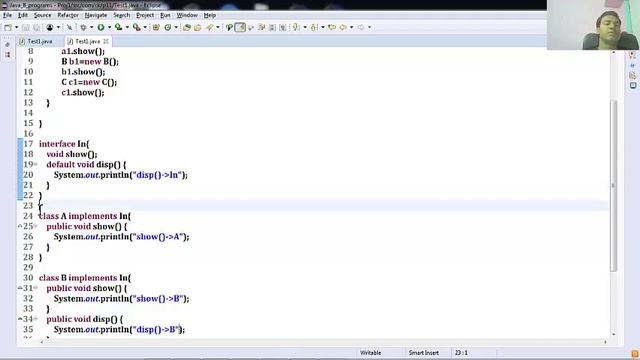Collapse disp() method fold at line 34
The width and height of the screenshot is (640, 360).
coord(36,319)
